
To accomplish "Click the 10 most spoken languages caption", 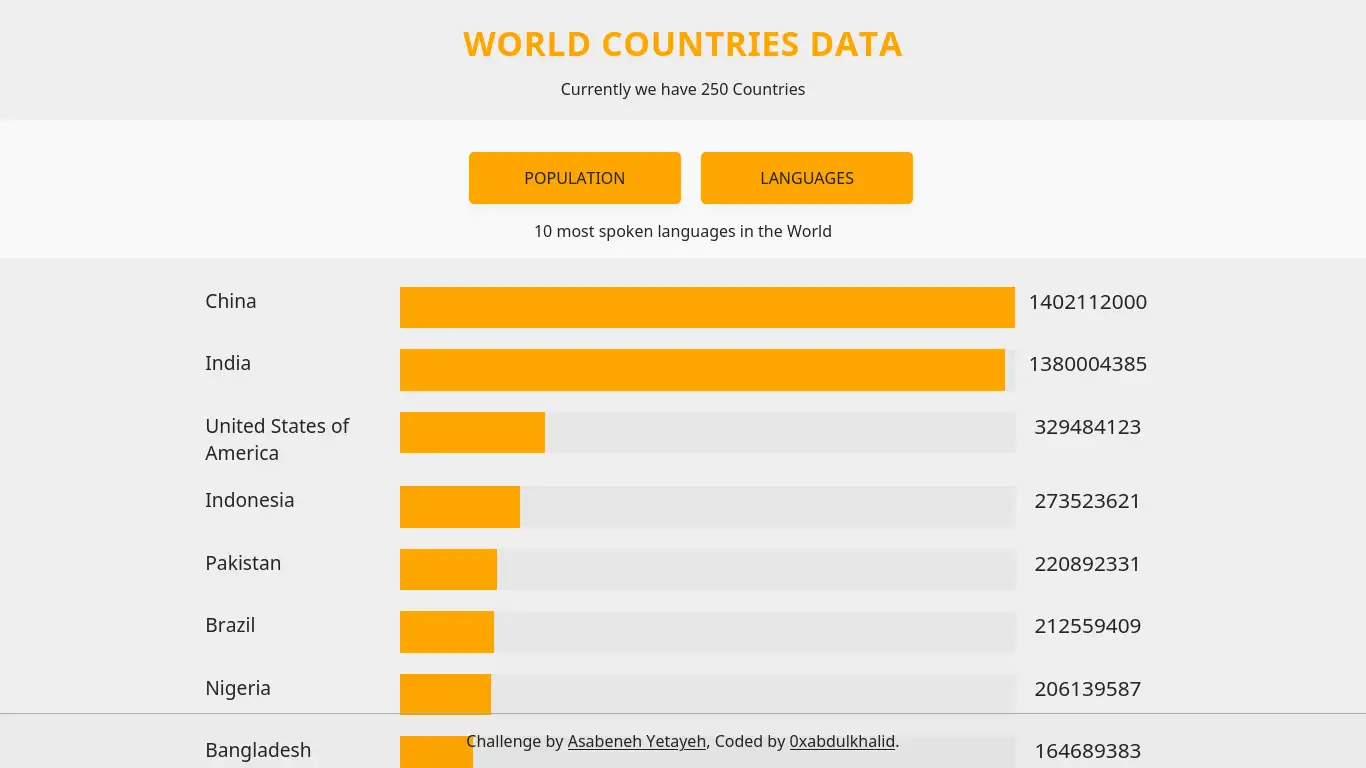I will pyautogui.click(x=683, y=231).
